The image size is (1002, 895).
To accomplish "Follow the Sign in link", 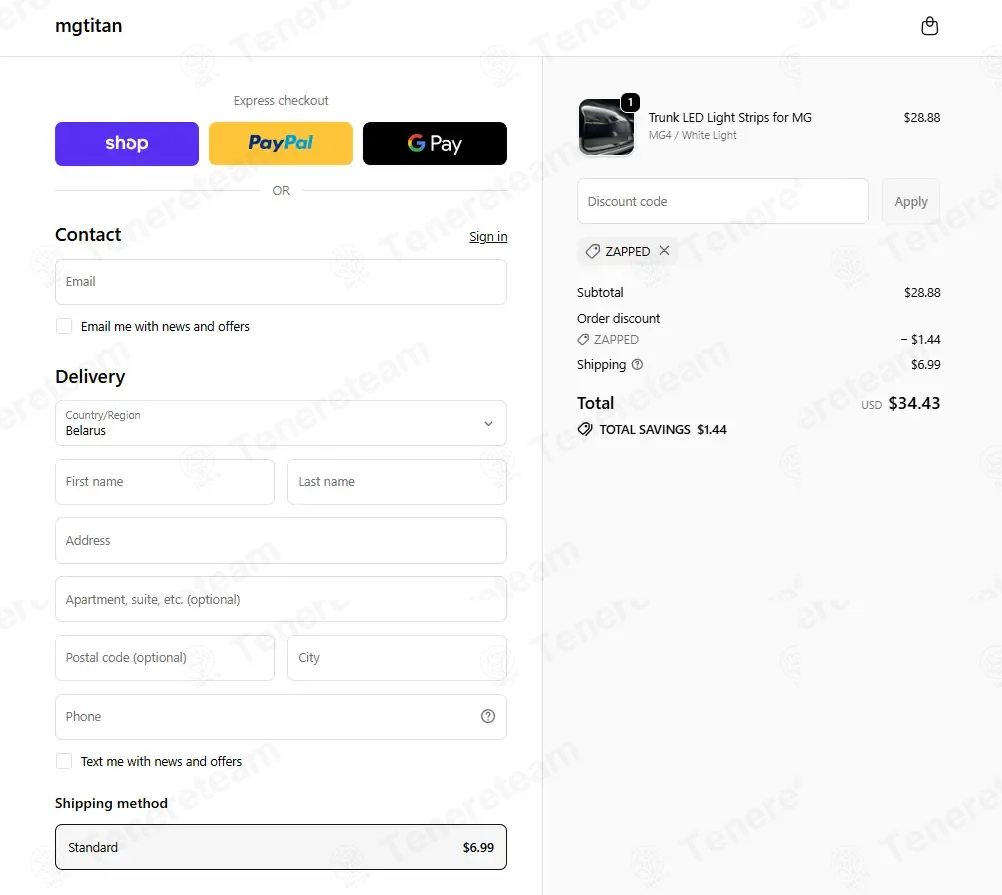I will [488, 236].
